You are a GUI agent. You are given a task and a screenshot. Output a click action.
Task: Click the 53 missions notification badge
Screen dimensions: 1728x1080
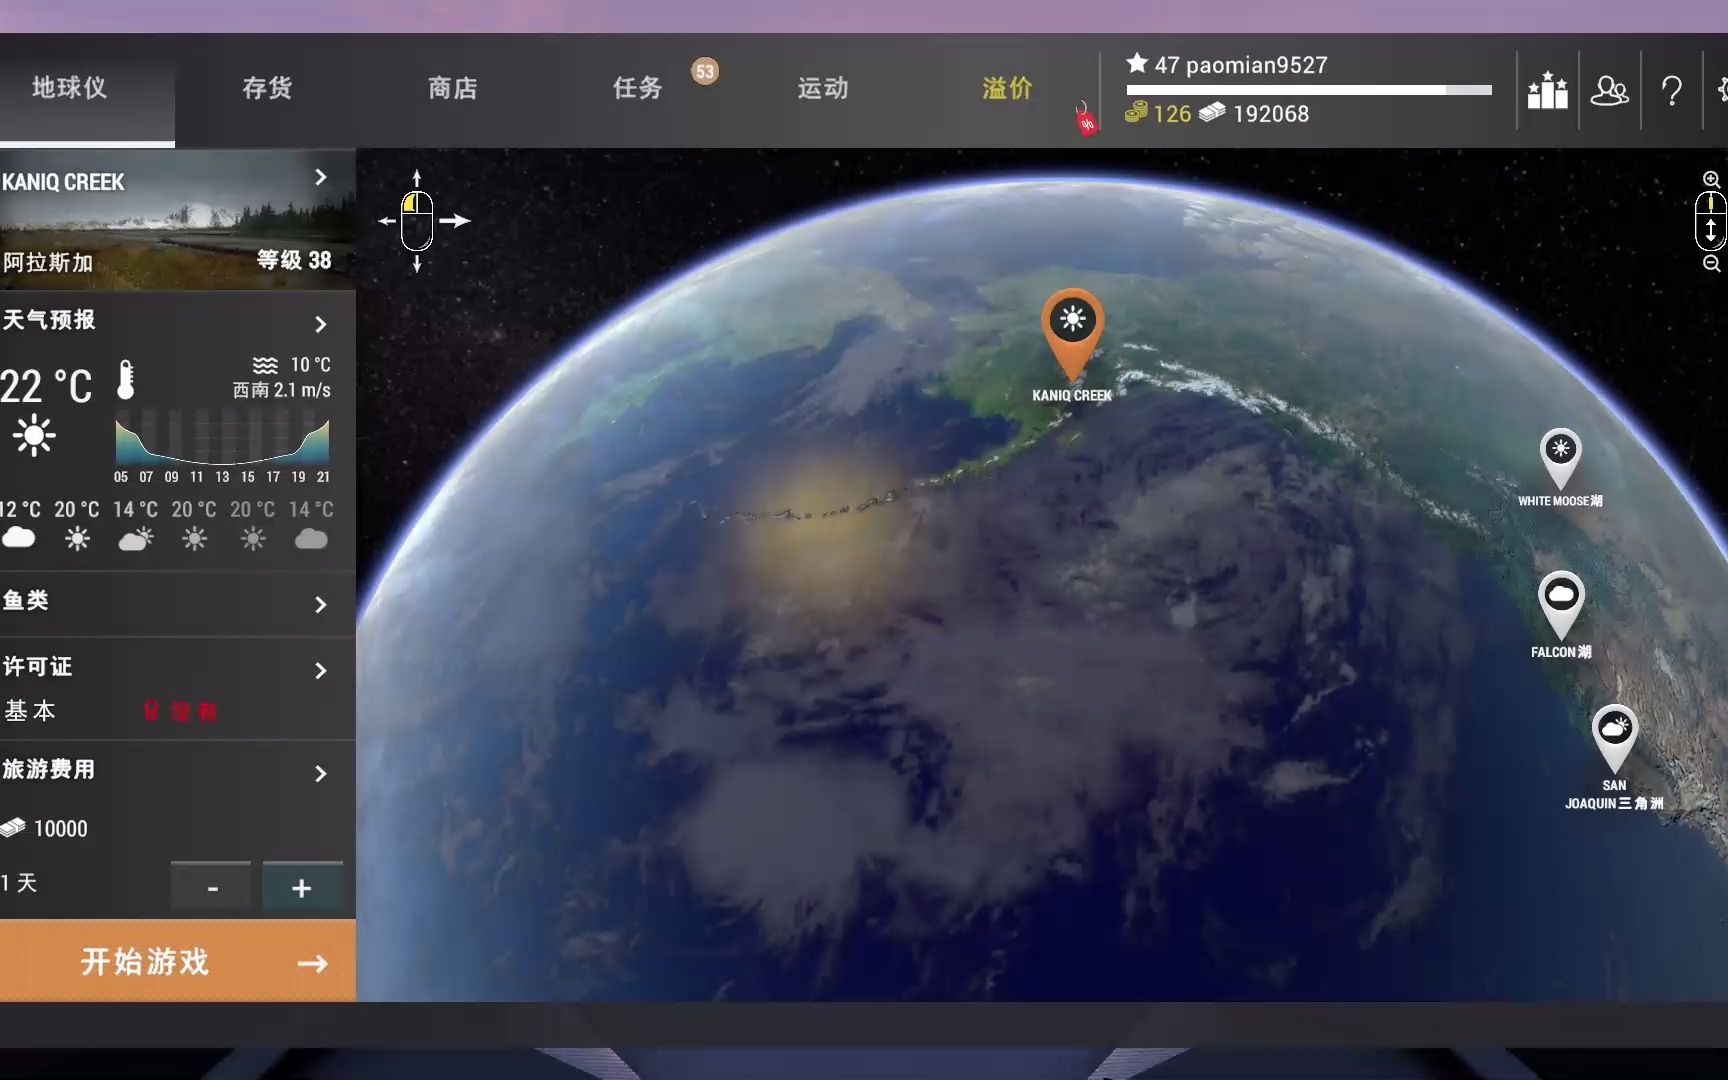pyautogui.click(x=705, y=71)
